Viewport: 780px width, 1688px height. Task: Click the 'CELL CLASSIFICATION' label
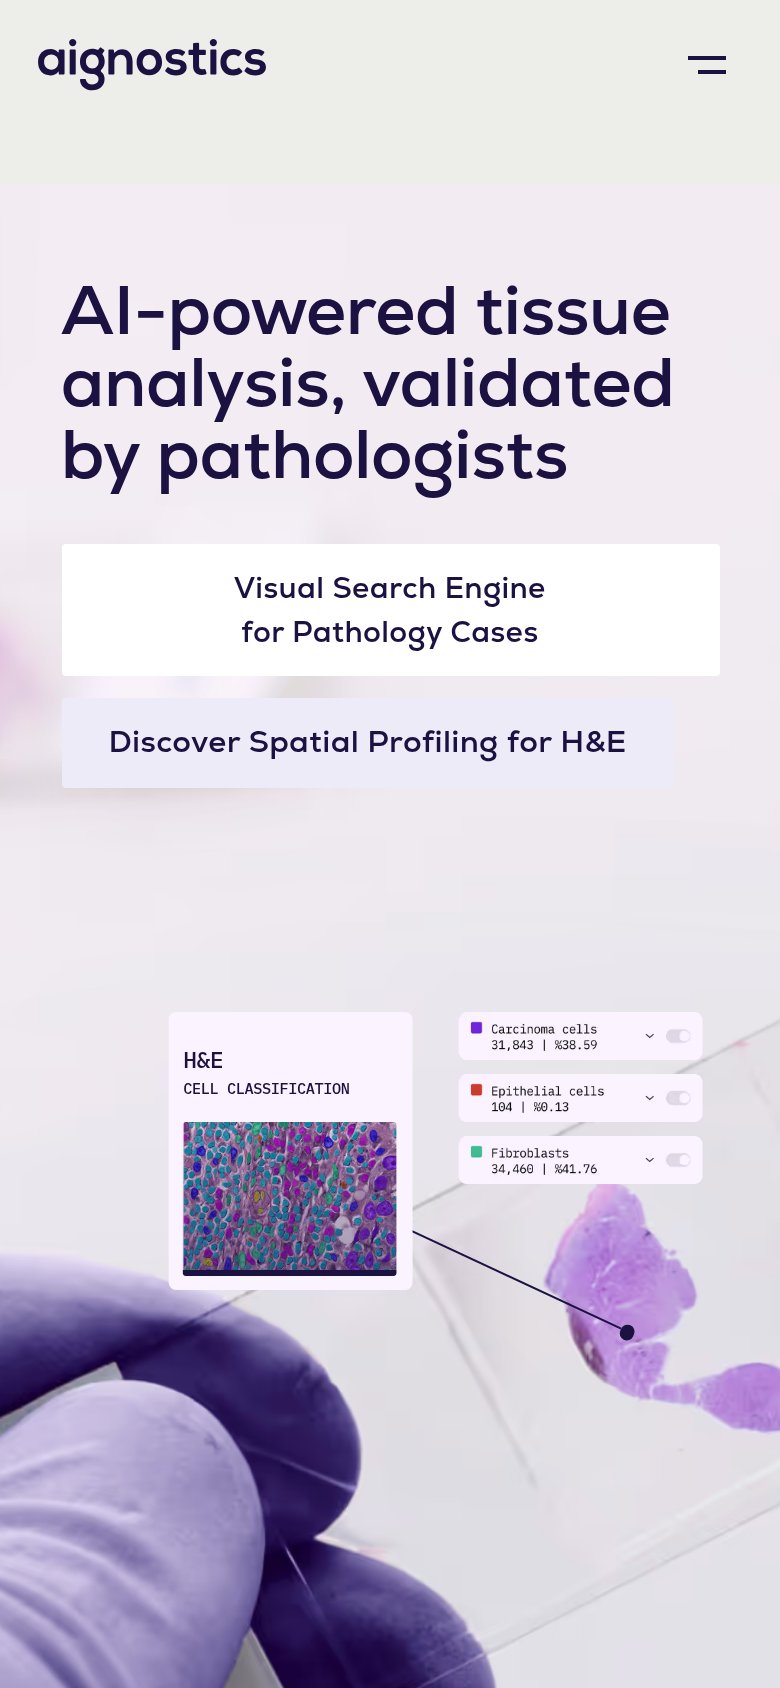tap(266, 1089)
